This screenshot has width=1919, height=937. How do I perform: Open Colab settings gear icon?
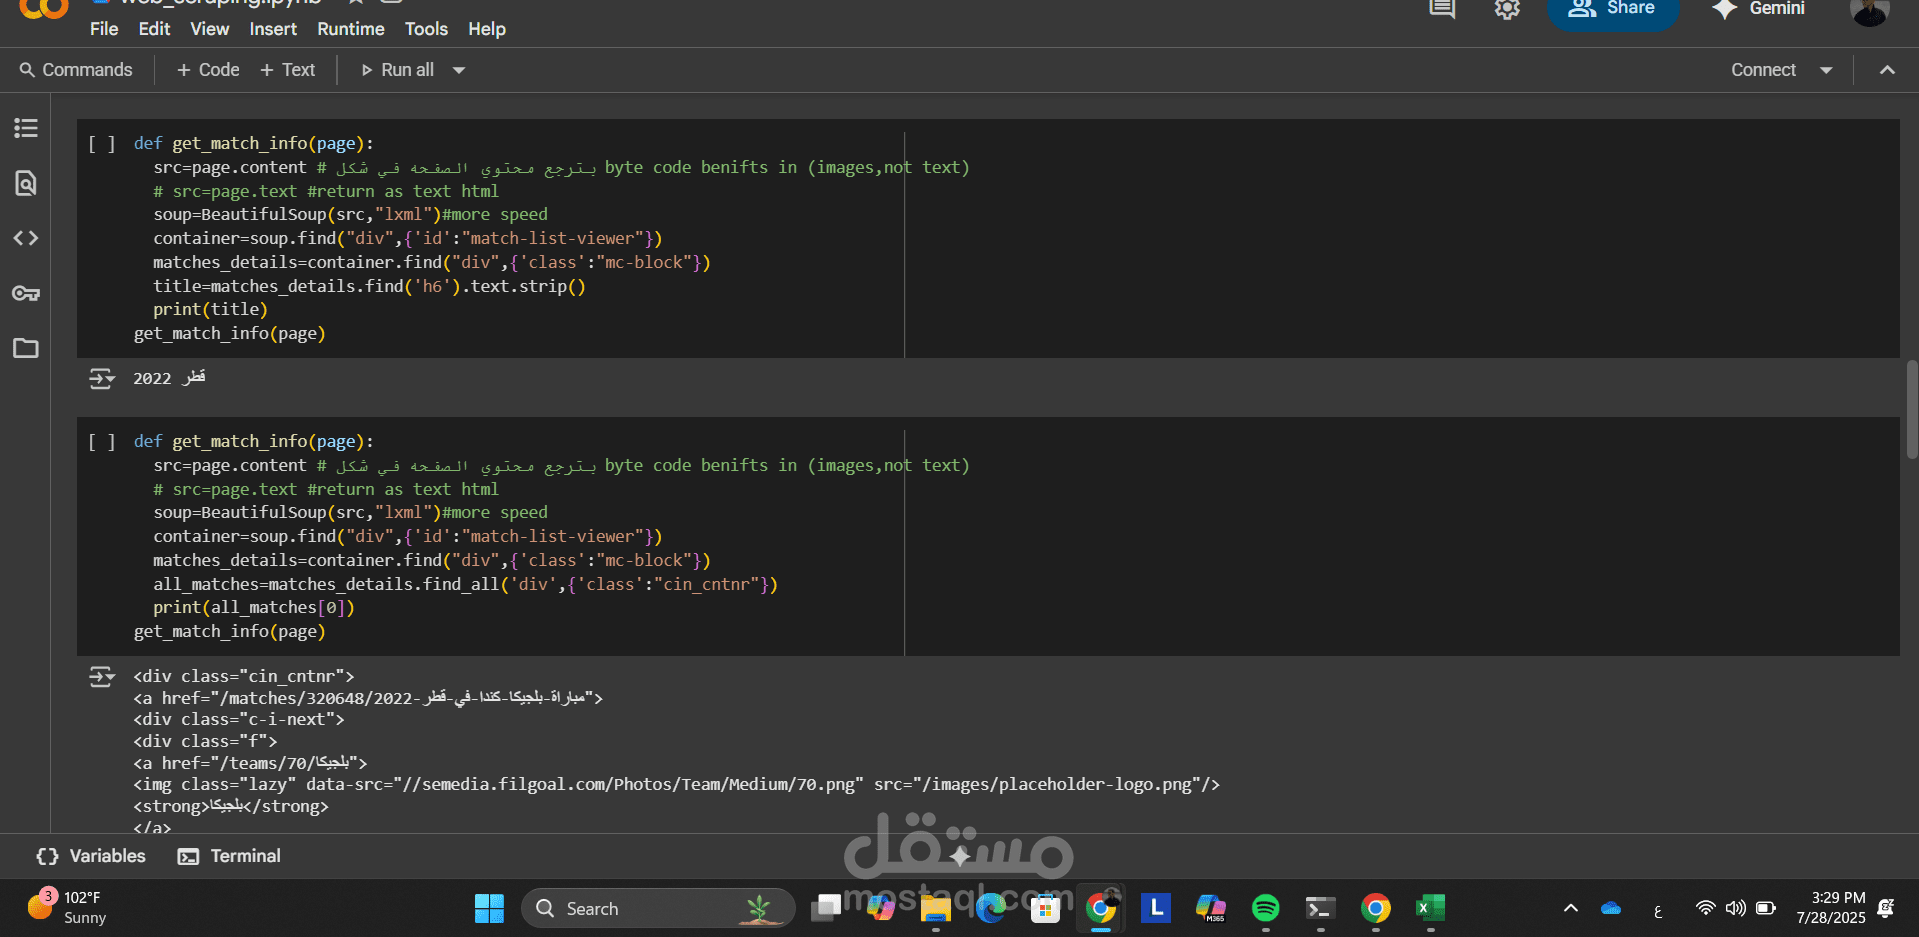(x=1507, y=9)
